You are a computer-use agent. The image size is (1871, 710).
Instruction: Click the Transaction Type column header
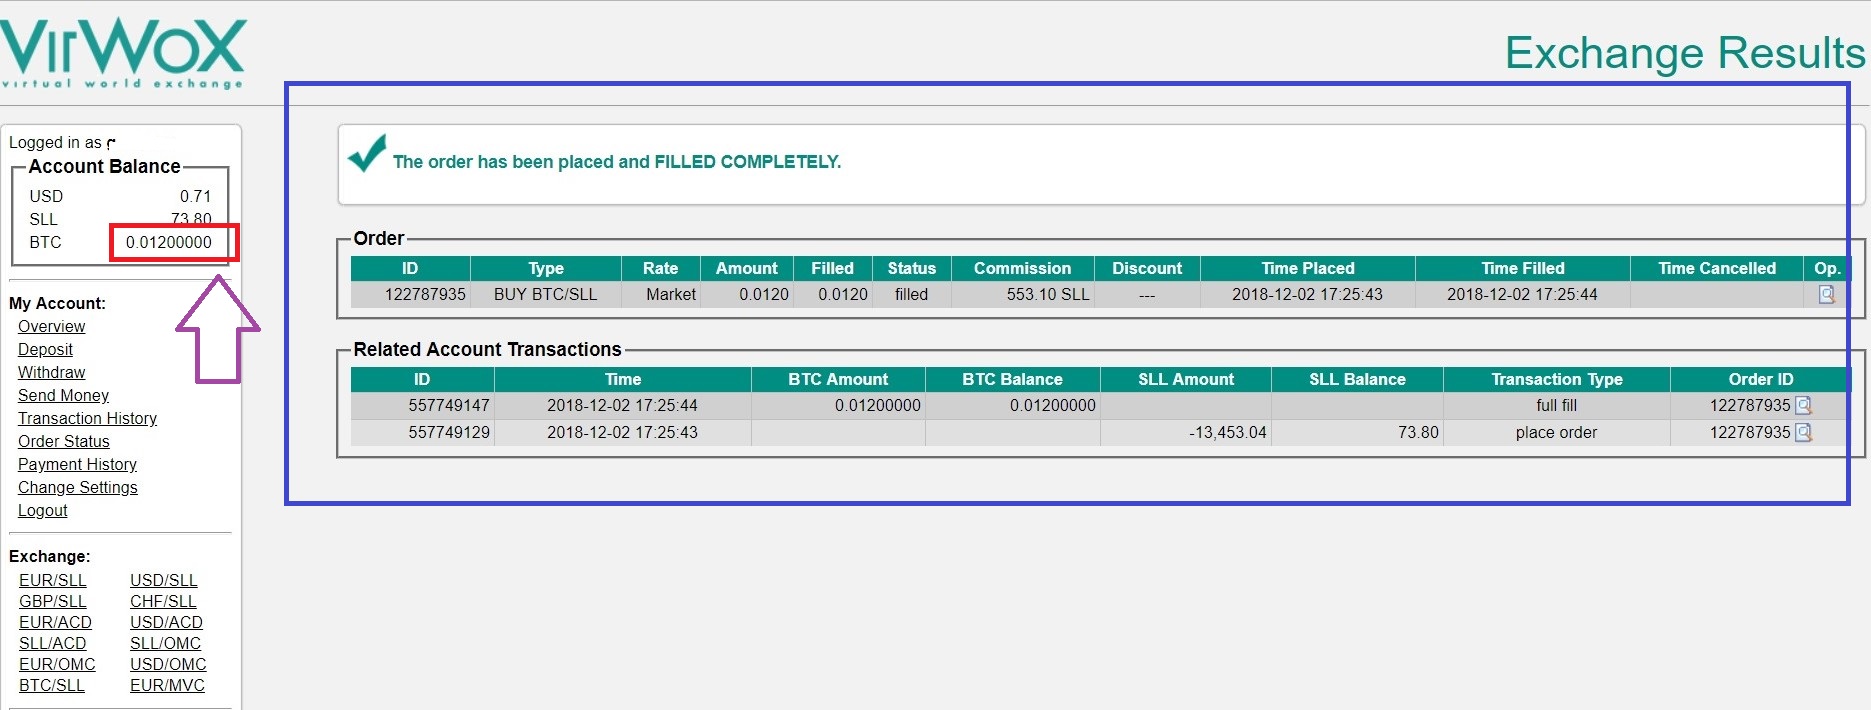1556,379
